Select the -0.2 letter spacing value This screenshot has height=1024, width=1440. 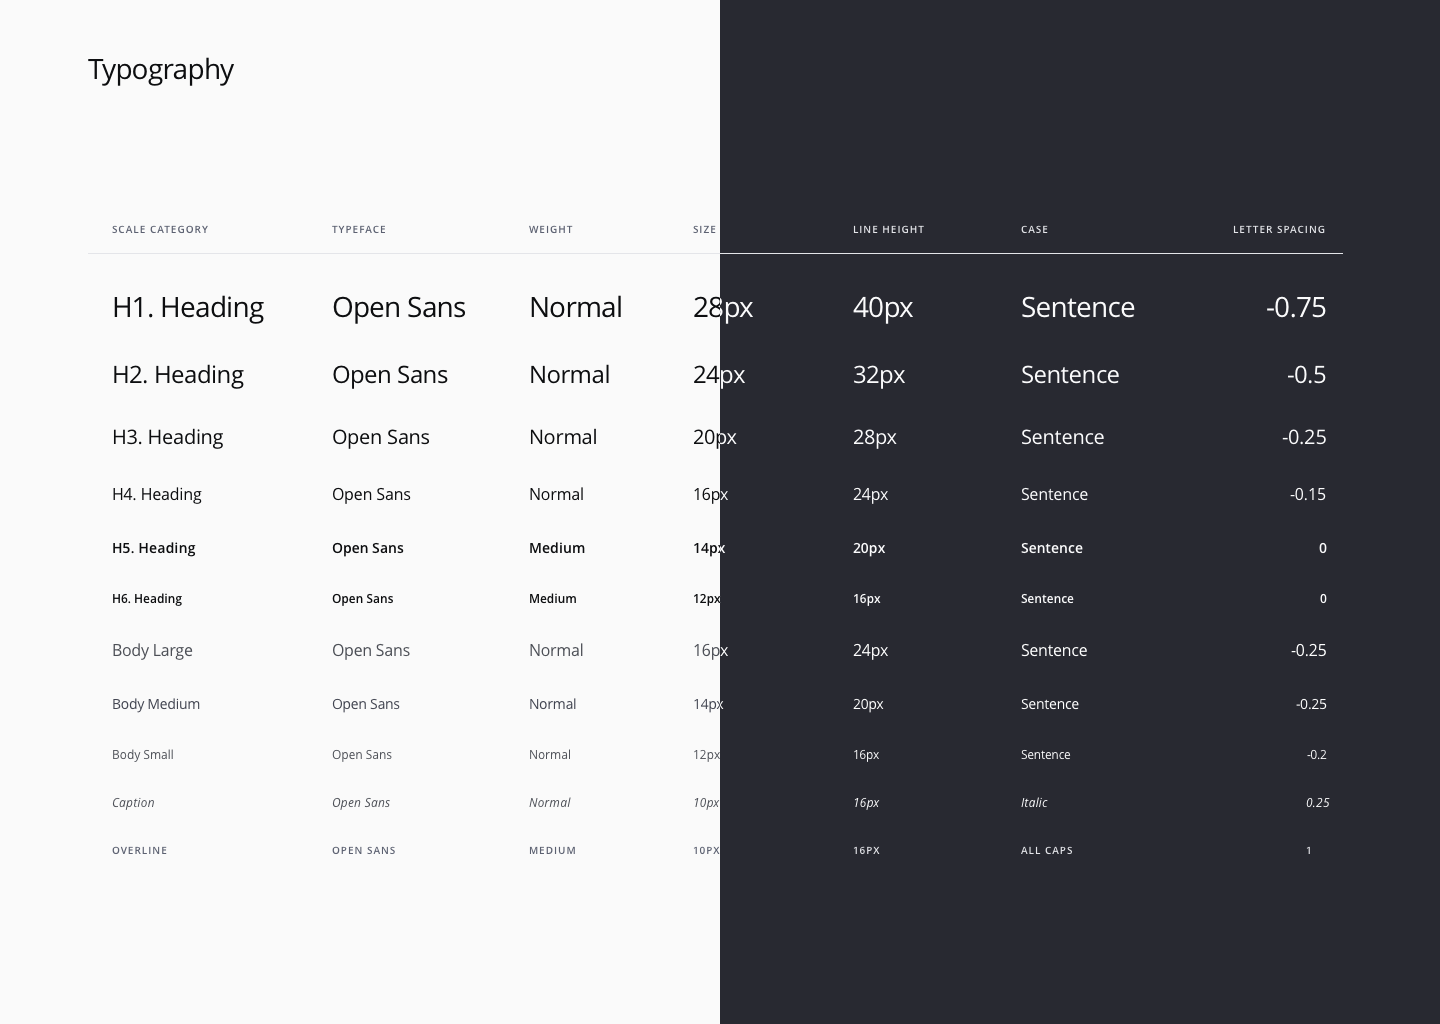pyautogui.click(x=1316, y=755)
